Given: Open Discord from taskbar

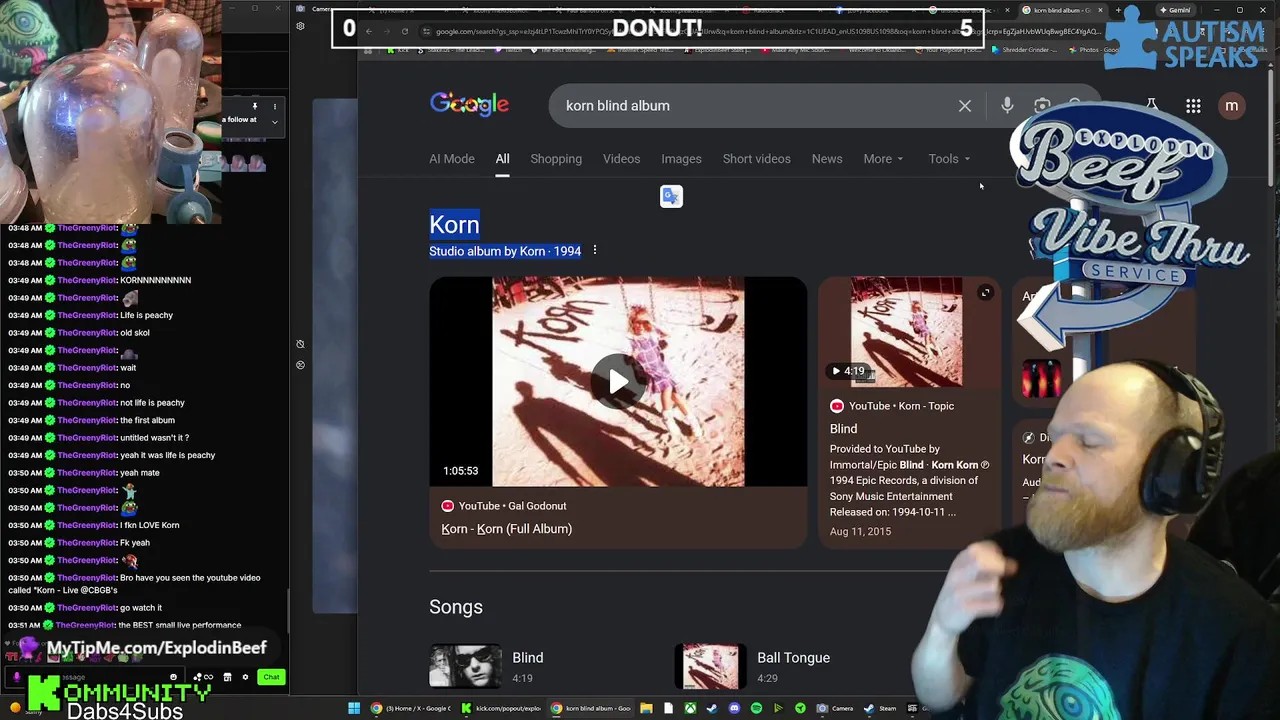Looking at the screenshot, I should [x=734, y=708].
